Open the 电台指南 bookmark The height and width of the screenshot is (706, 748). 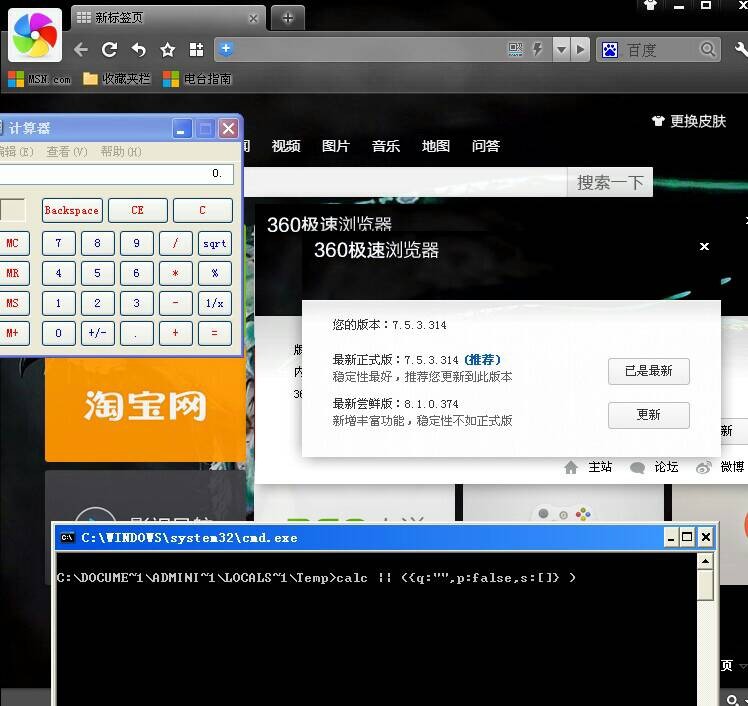[x=197, y=79]
